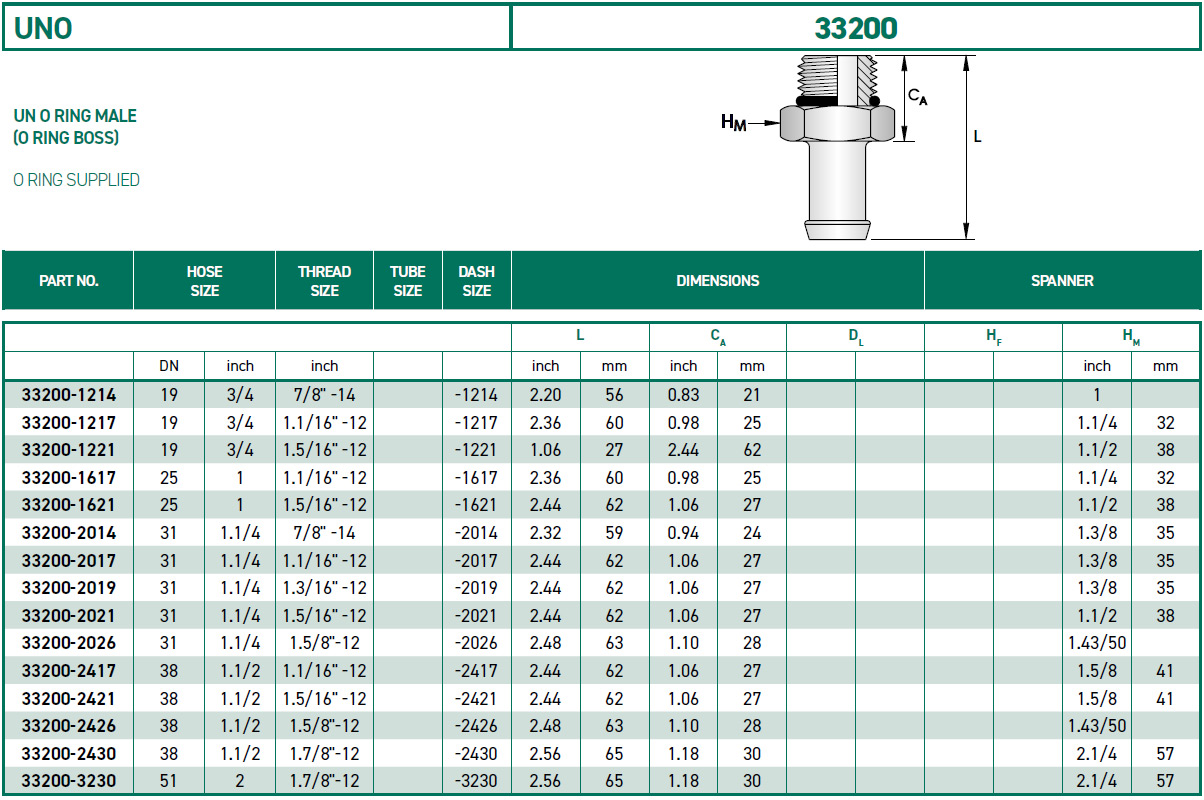Click the PART NO. column header

[69, 281]
